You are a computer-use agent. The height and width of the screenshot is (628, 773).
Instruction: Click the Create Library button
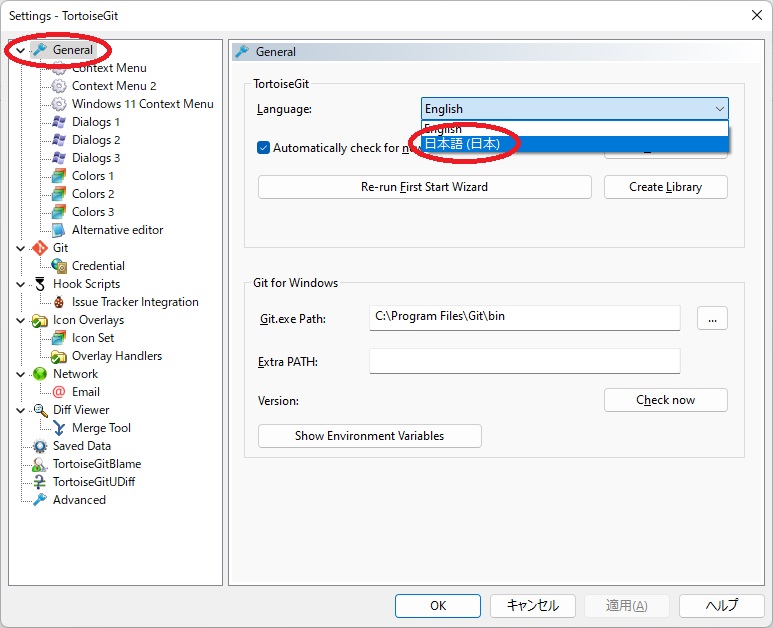(666, 187)
